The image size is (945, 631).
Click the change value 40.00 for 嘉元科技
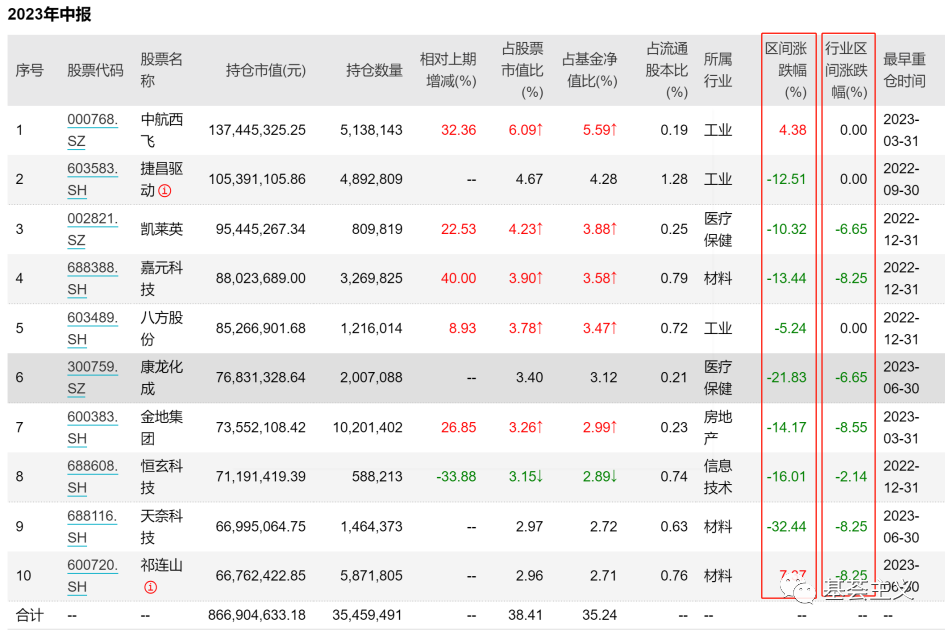point(459,278)
